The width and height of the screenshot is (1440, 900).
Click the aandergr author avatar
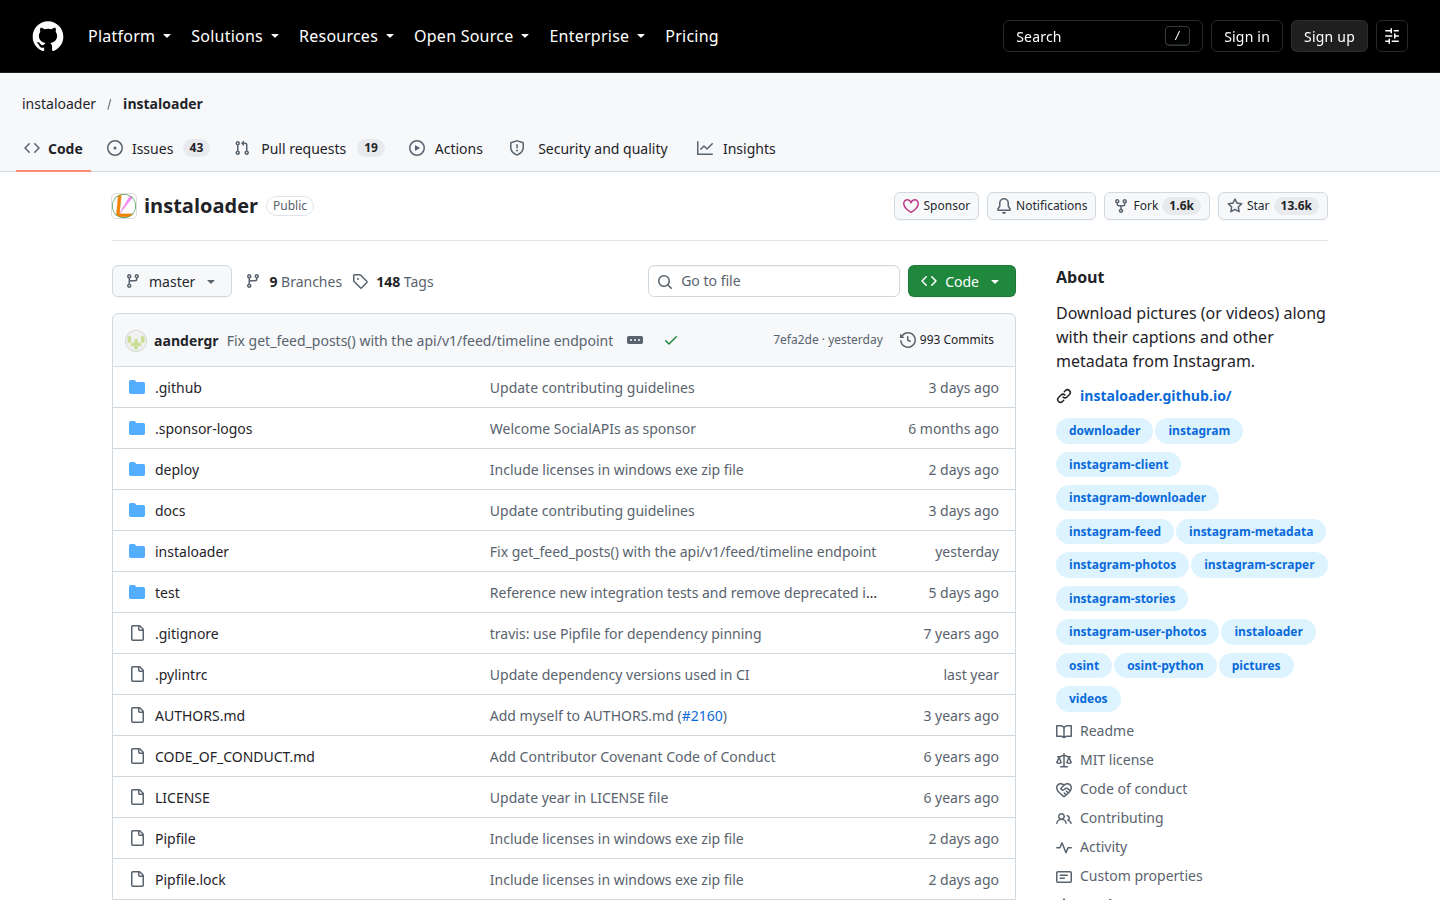(x=136, y=341)
